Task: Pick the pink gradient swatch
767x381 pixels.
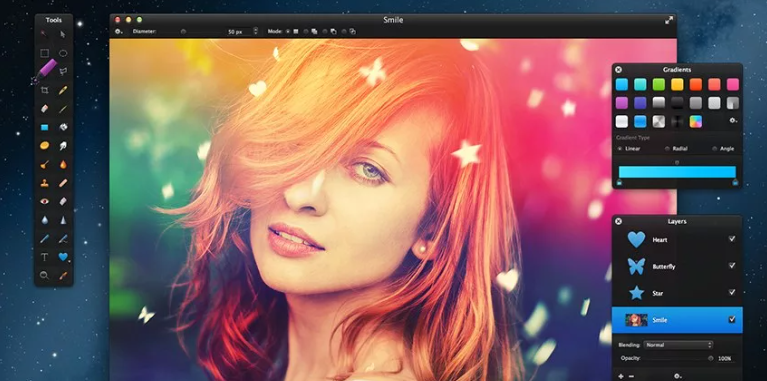Action: (732, 85)
